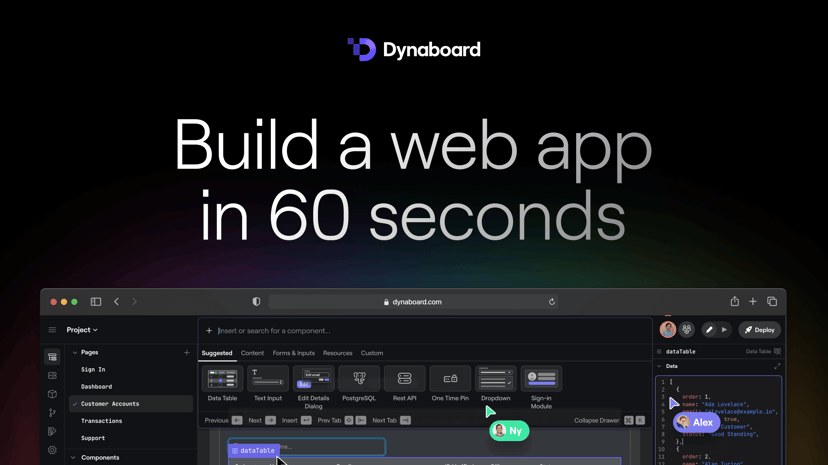This screenshot has width=828, height=465.
Task: Click the Next right-arrow key hint
Action: tap(270, 421)
